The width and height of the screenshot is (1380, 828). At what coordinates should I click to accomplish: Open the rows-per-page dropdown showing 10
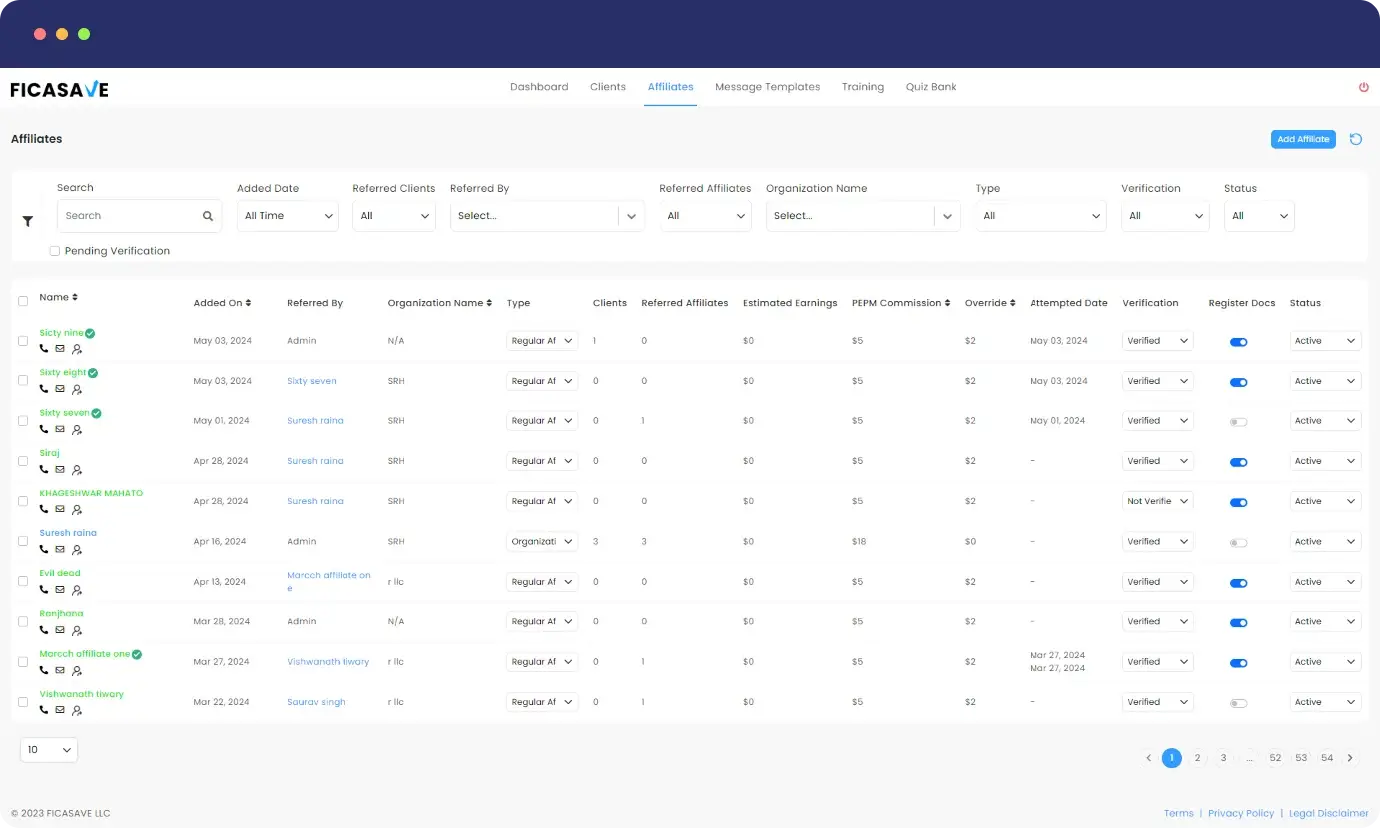(49, 750)
